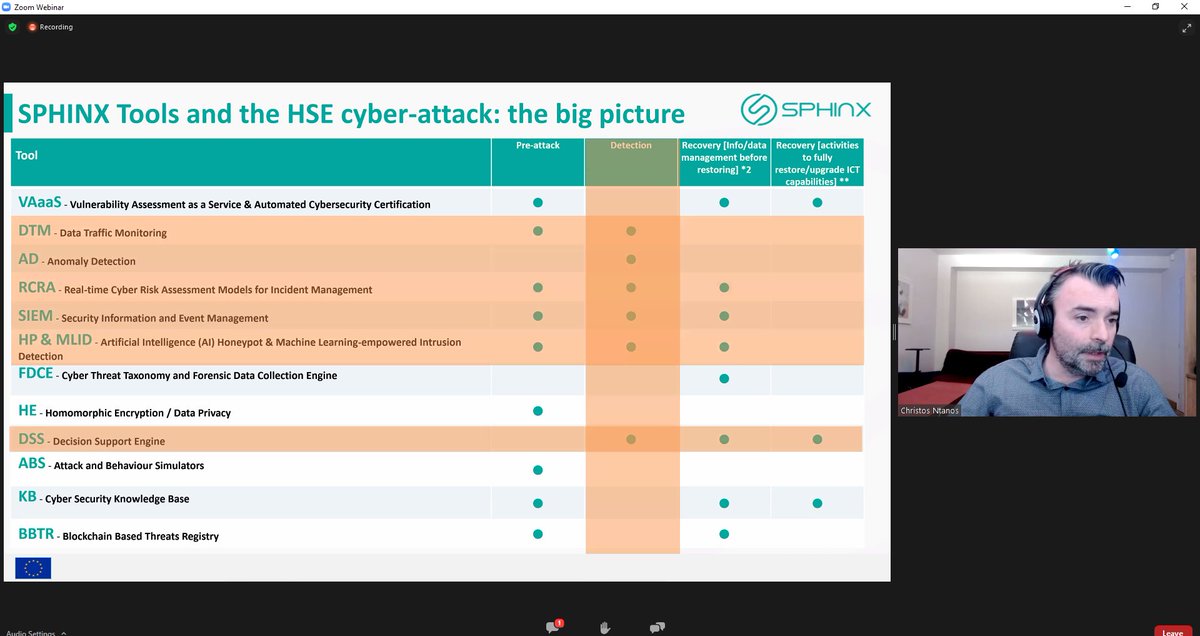
Task: Select the DTM Data Traffic Monitoring label
Action: click(92, 231)
